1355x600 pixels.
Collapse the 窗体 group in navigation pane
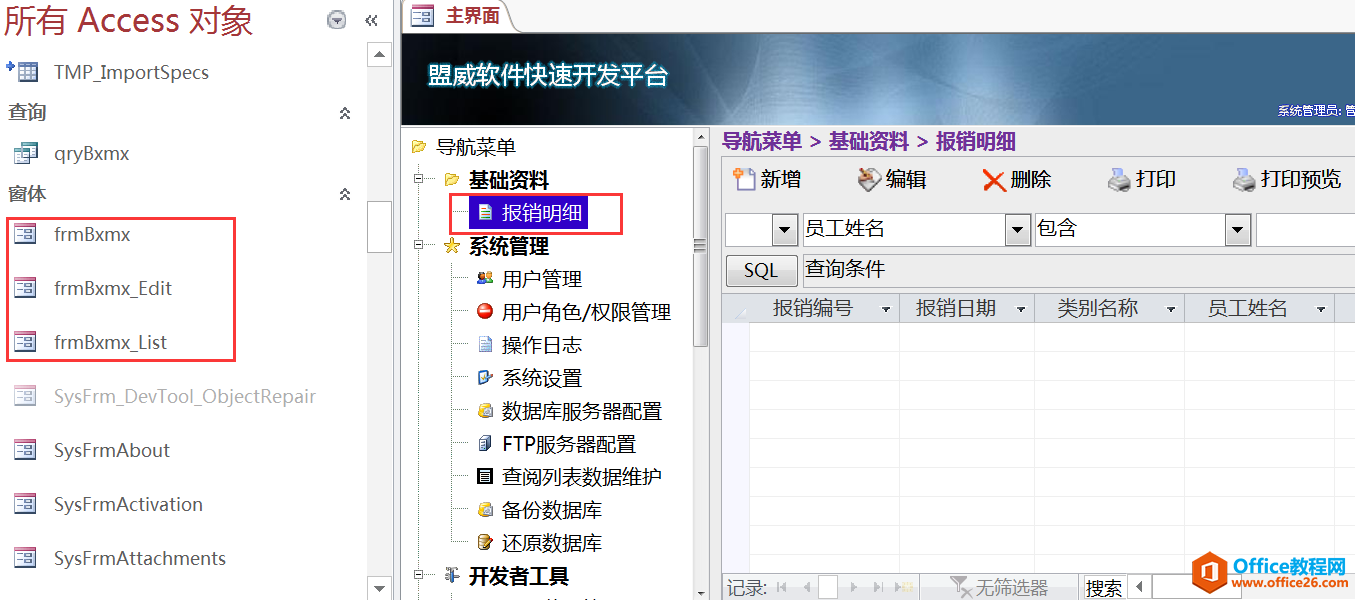345,194
